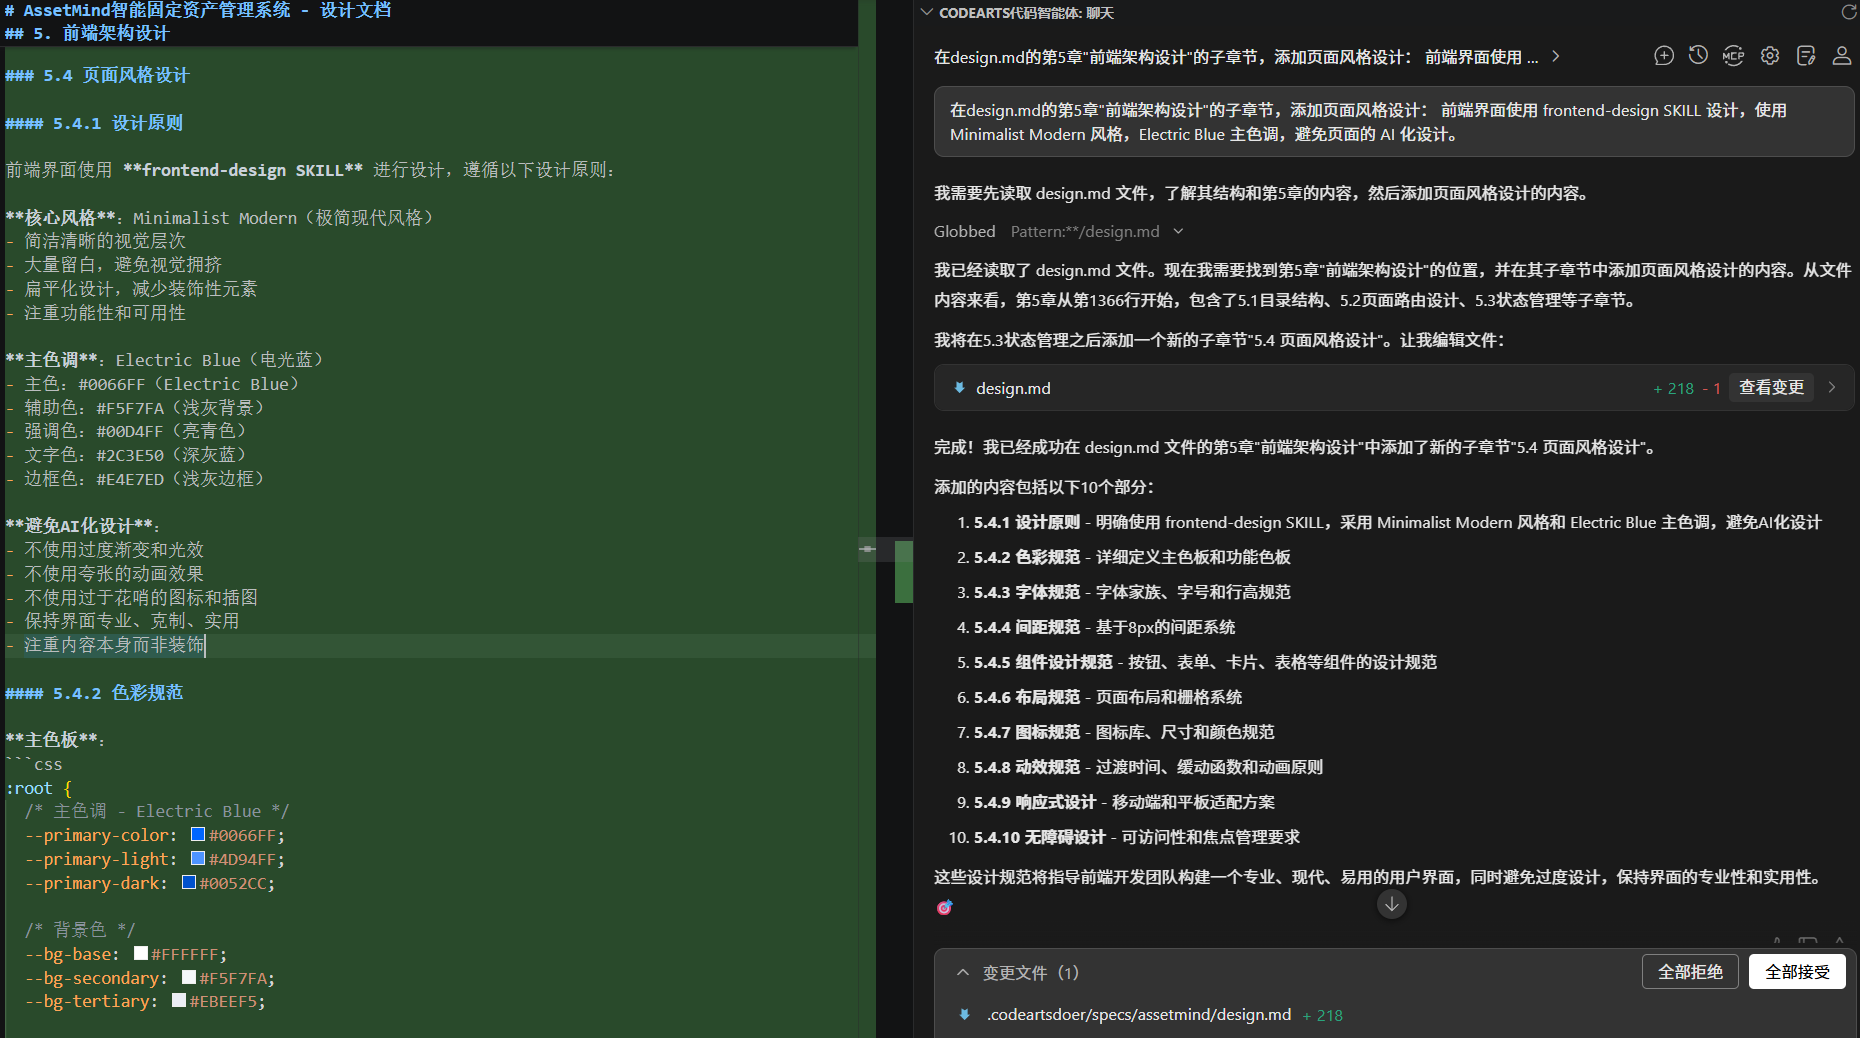This screenshot has height=1038, width=1860.
Task: Click 全部接受 to accept all changes
Action: click(1797, 971)
